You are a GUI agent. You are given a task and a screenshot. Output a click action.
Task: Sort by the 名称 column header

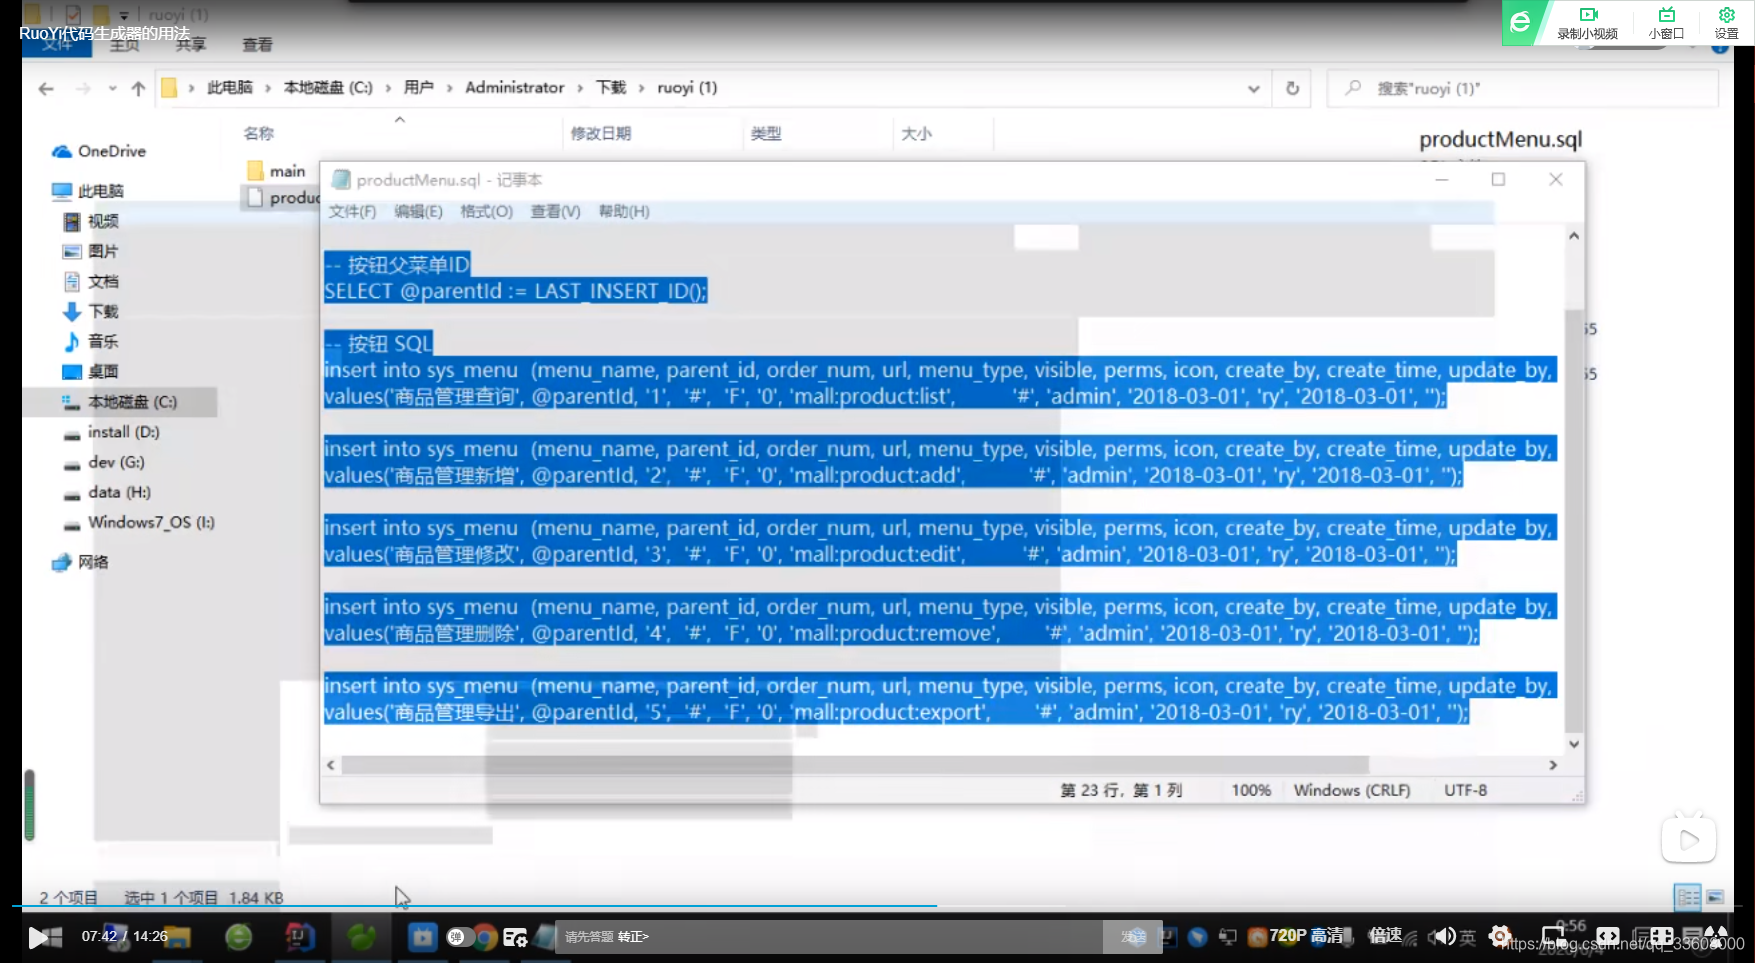[259, 133]
